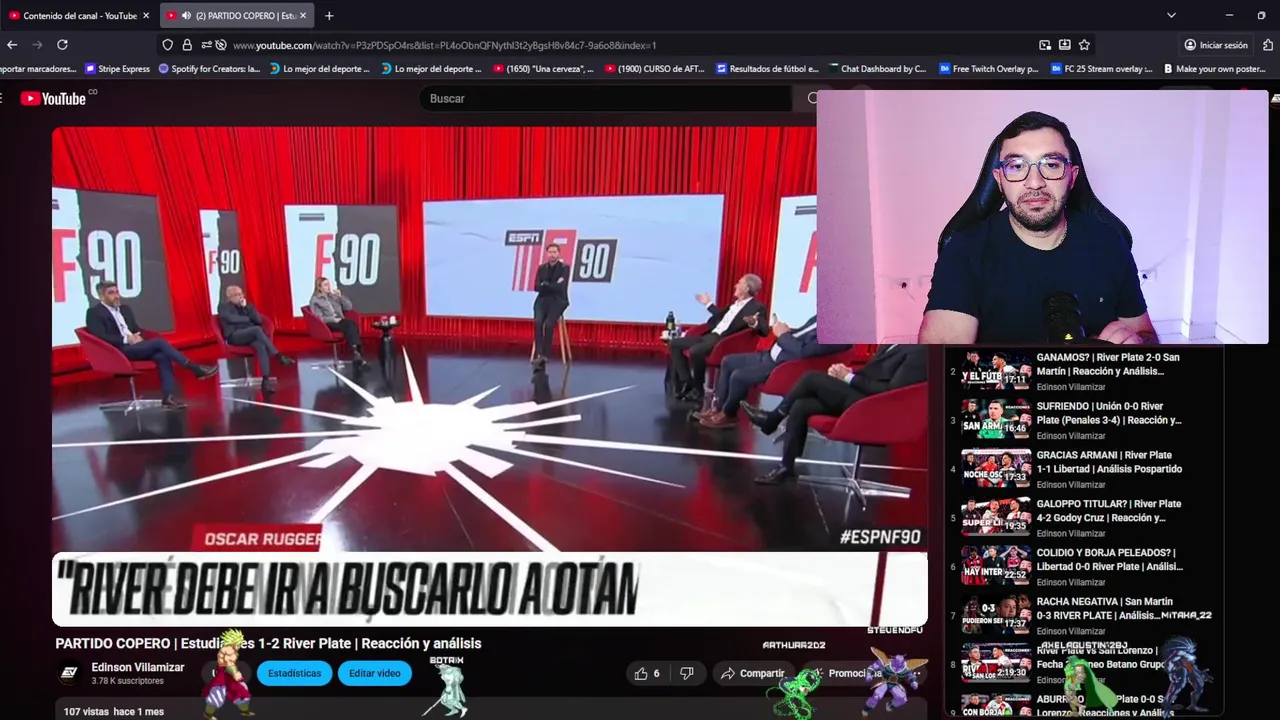The image size is (1280, 720).
Task: Open 'GALOPPO TITULAR? River Plate 4-2 Godoy Cruz'
Action: click(1108, 511)
